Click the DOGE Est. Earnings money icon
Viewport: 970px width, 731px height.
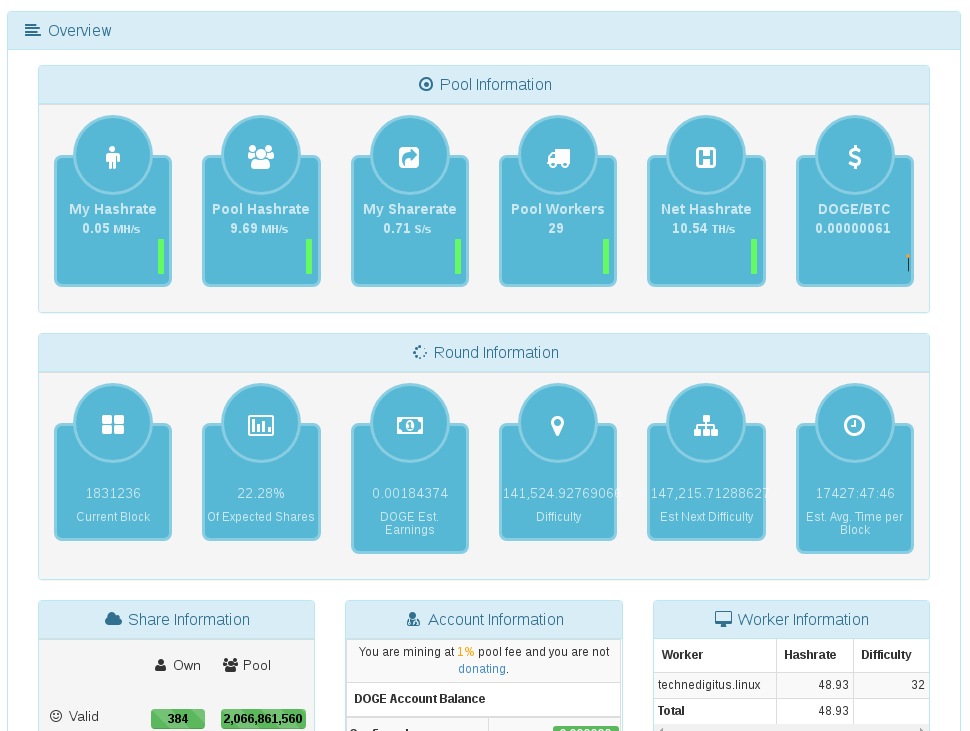click(410, 425)
